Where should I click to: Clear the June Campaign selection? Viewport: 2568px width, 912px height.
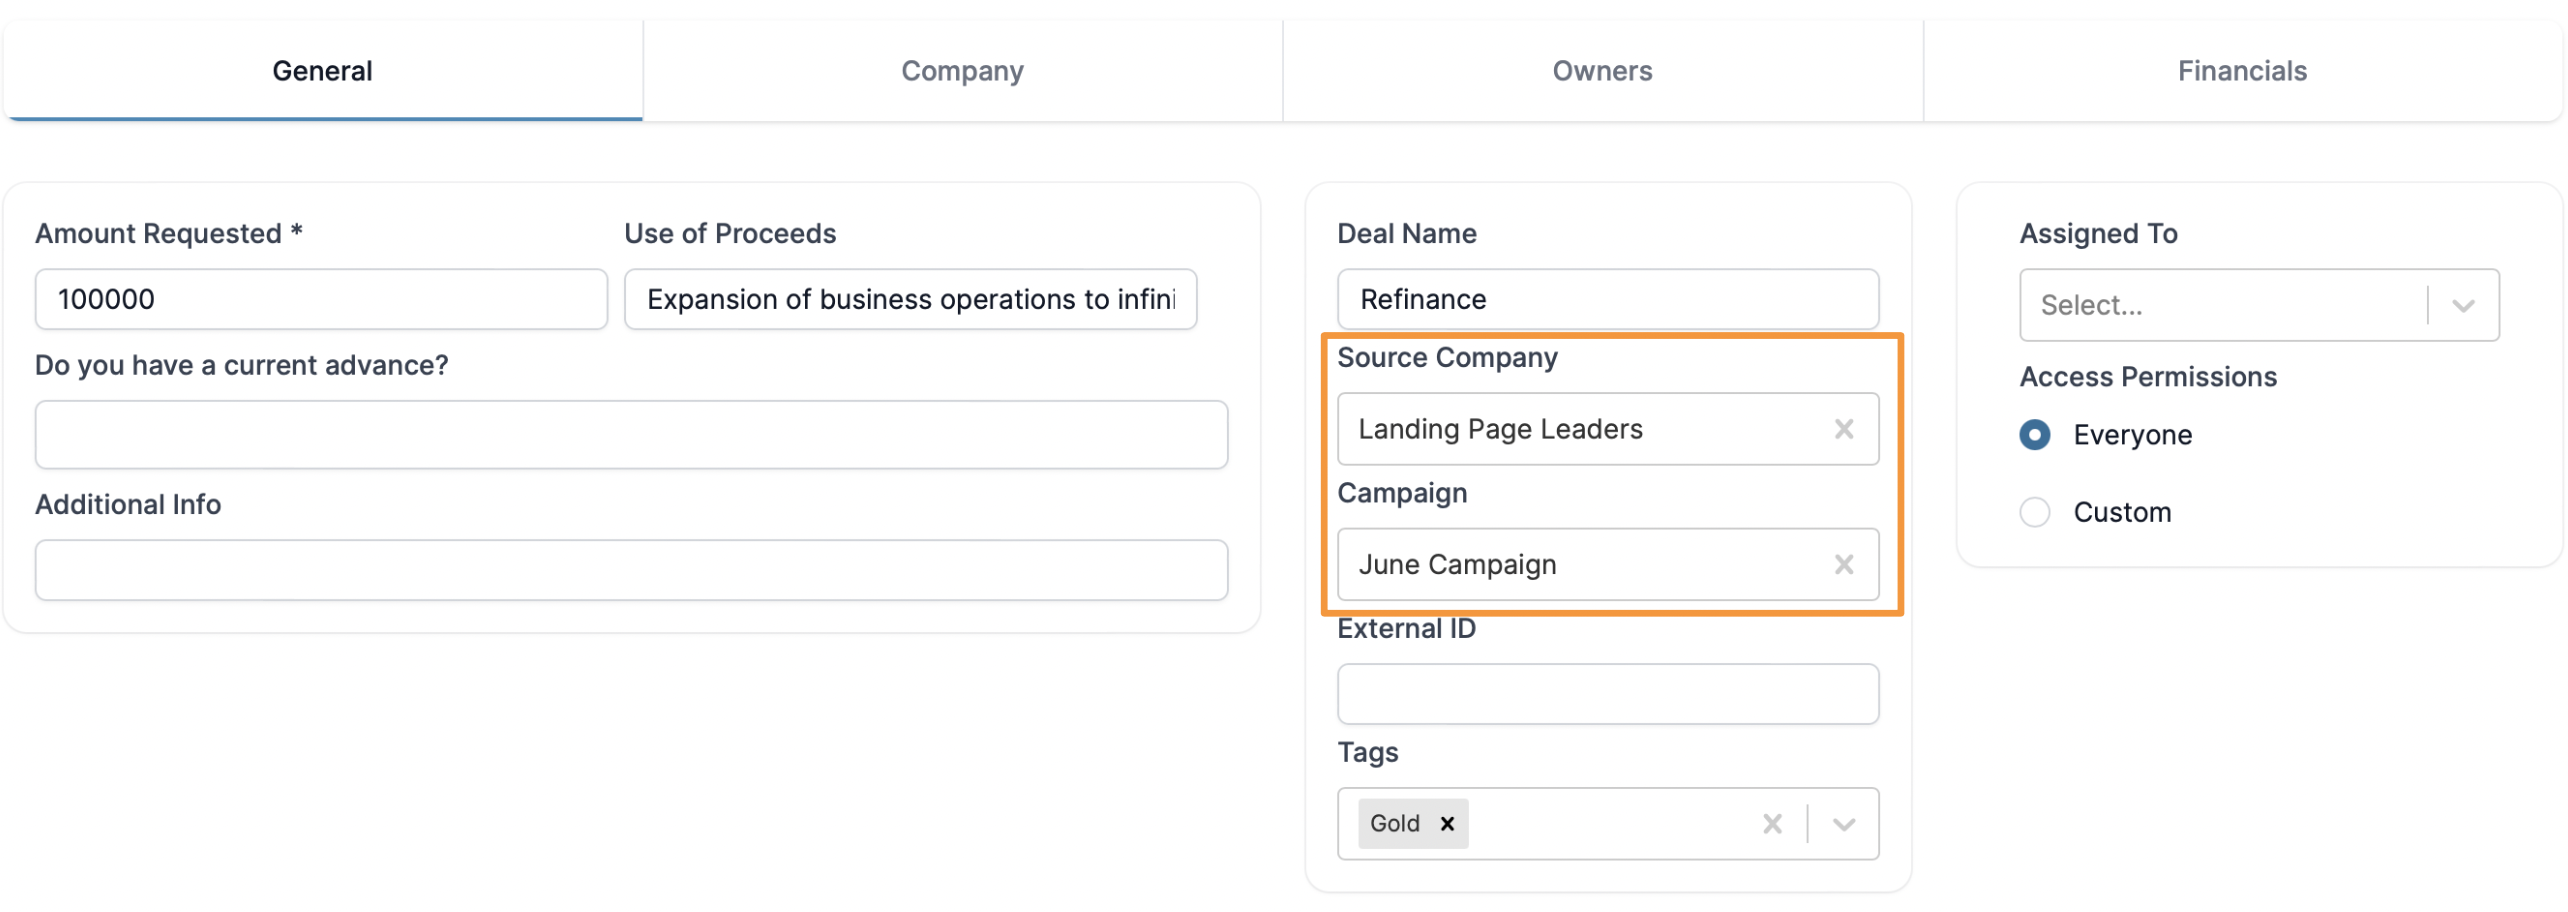point(1843,564)
